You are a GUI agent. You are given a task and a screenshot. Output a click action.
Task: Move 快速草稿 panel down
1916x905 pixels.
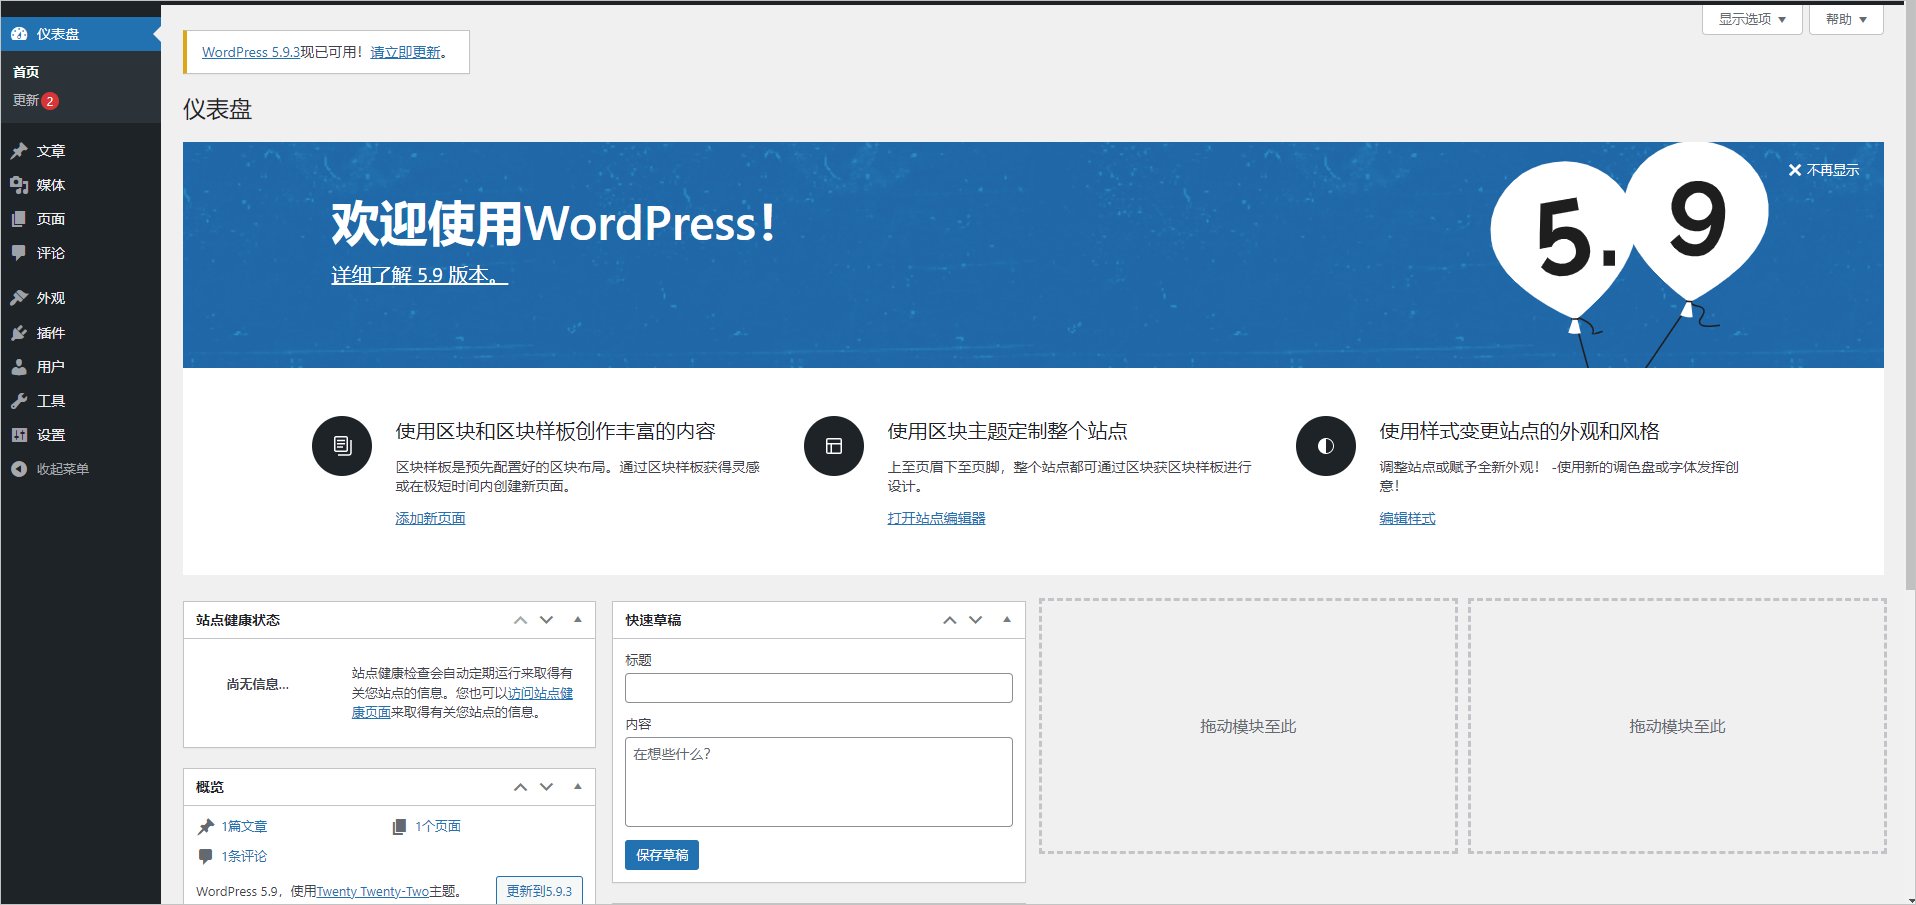[976, 620]
